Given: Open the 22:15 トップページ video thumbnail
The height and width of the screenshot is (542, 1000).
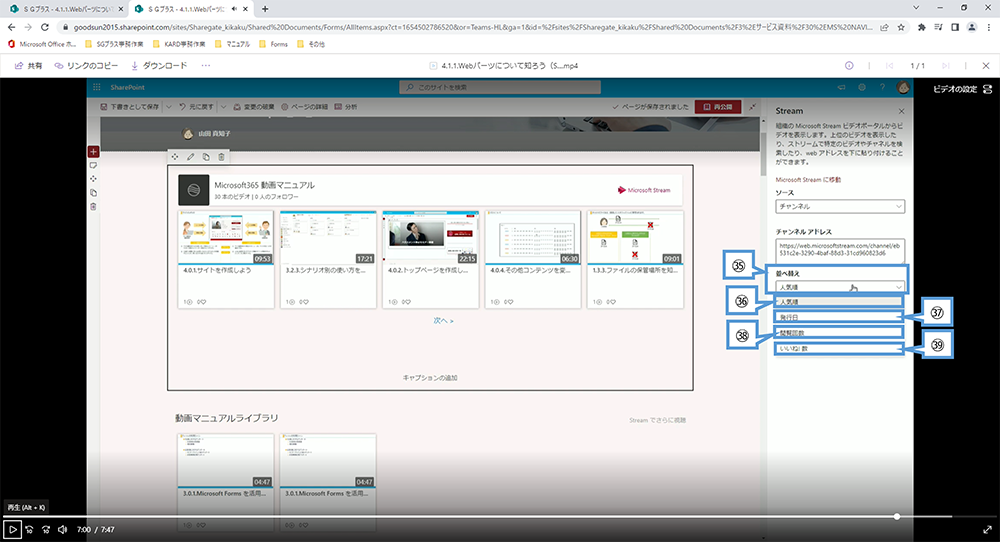Looking at the screenshot, I should 430,237.
